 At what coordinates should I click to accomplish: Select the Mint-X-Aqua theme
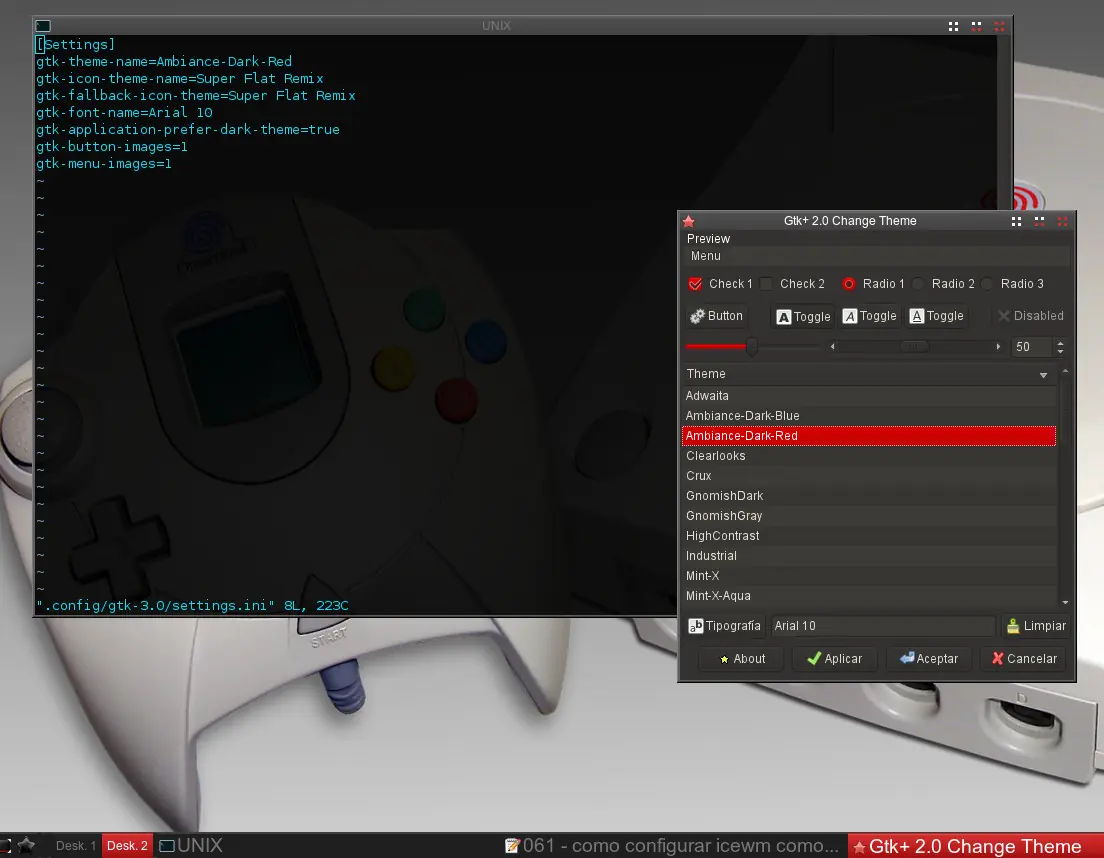pyautogui.click(x=869, y=596)
